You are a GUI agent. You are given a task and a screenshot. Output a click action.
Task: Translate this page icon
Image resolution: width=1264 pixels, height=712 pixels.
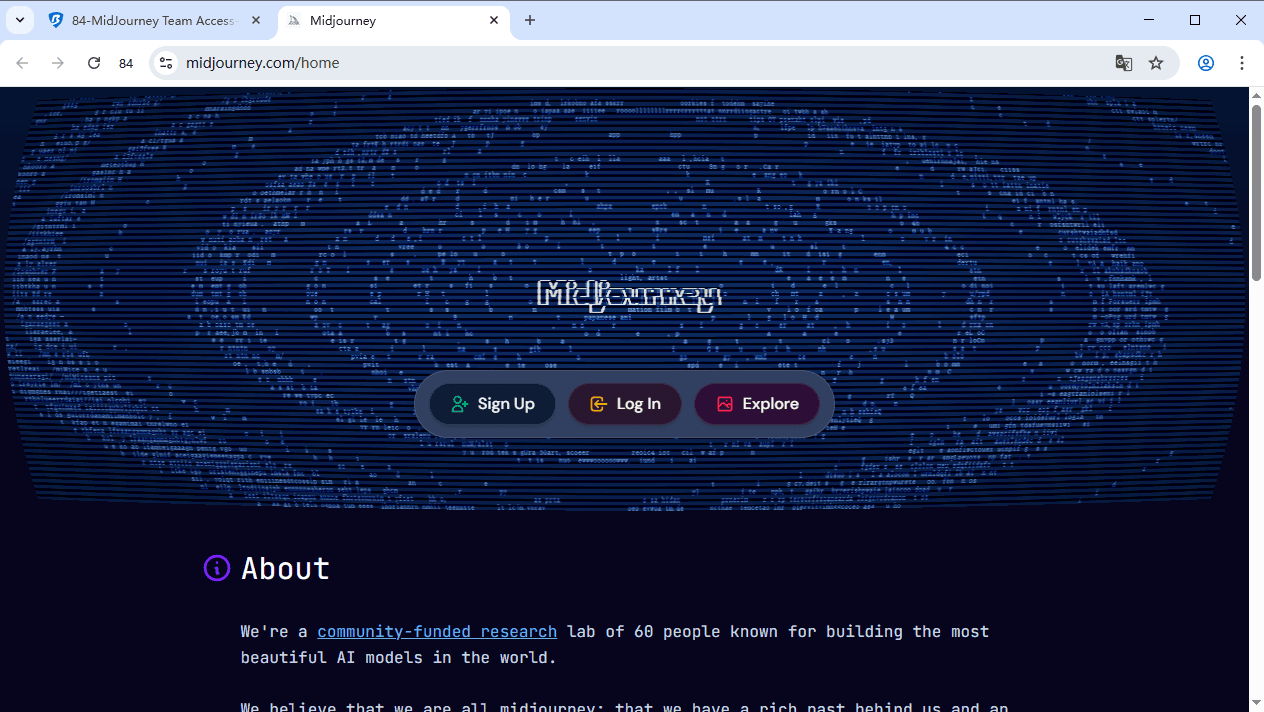(x=1124, y=63)
